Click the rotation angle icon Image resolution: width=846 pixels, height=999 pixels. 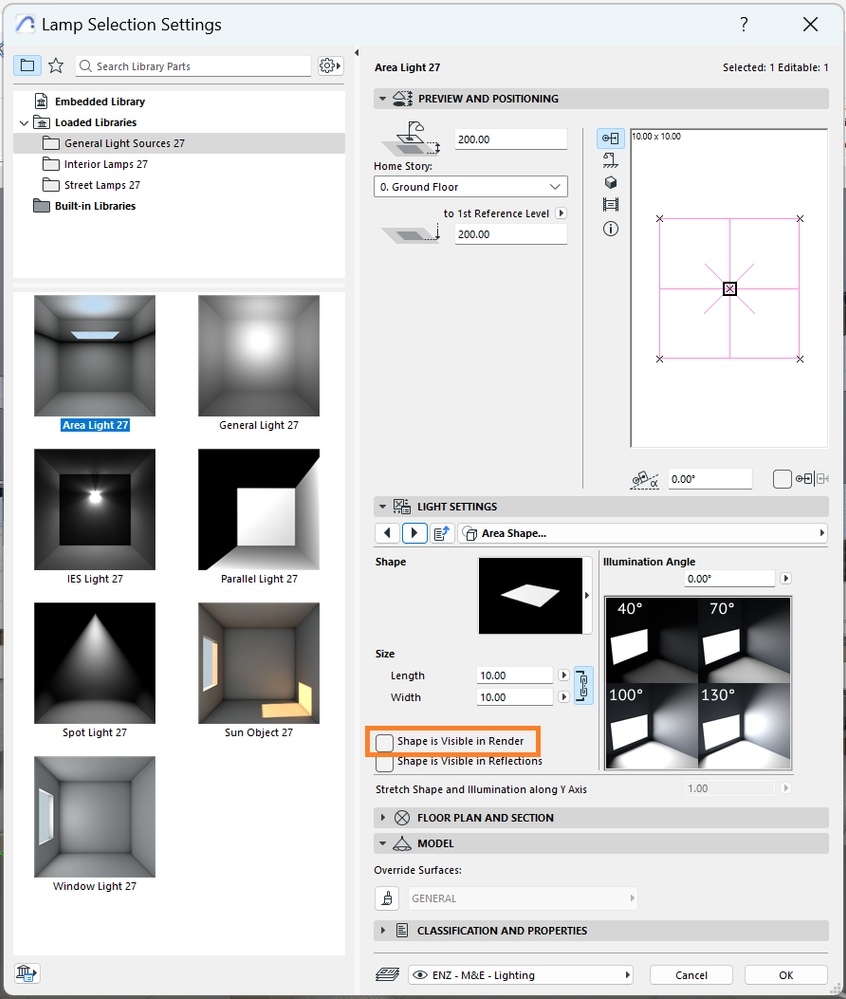coord(645,480)
